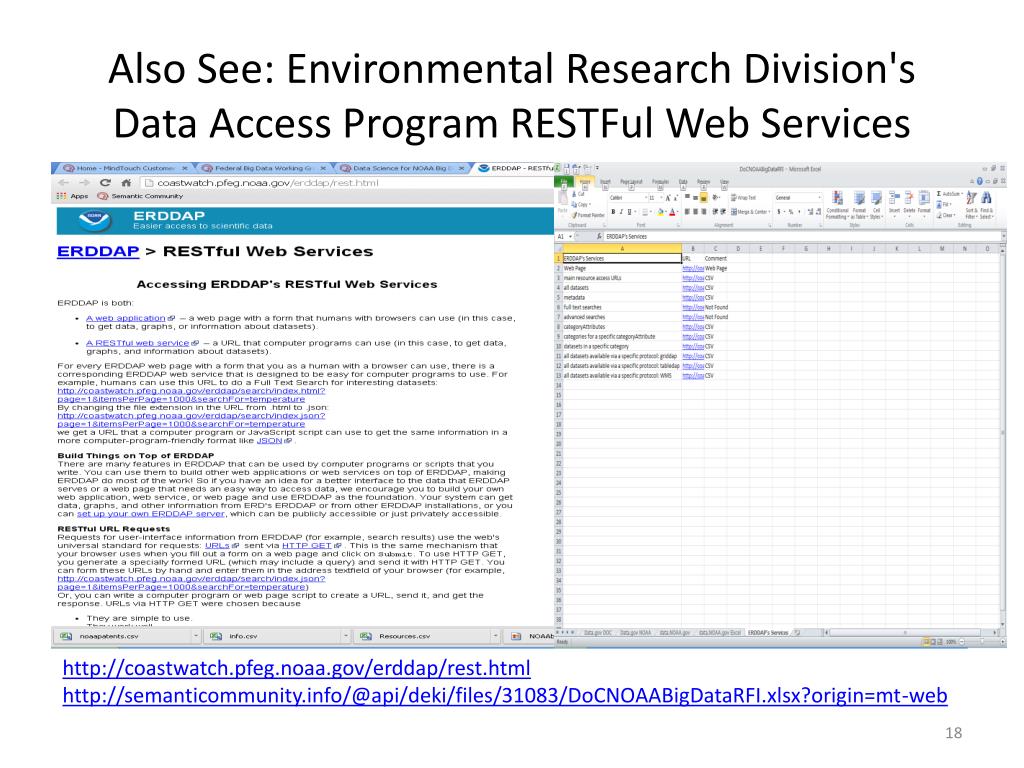Switch to Data.gov NOAA sheet tab
Screen dimensions: 1024x768
tap(635, 633)
